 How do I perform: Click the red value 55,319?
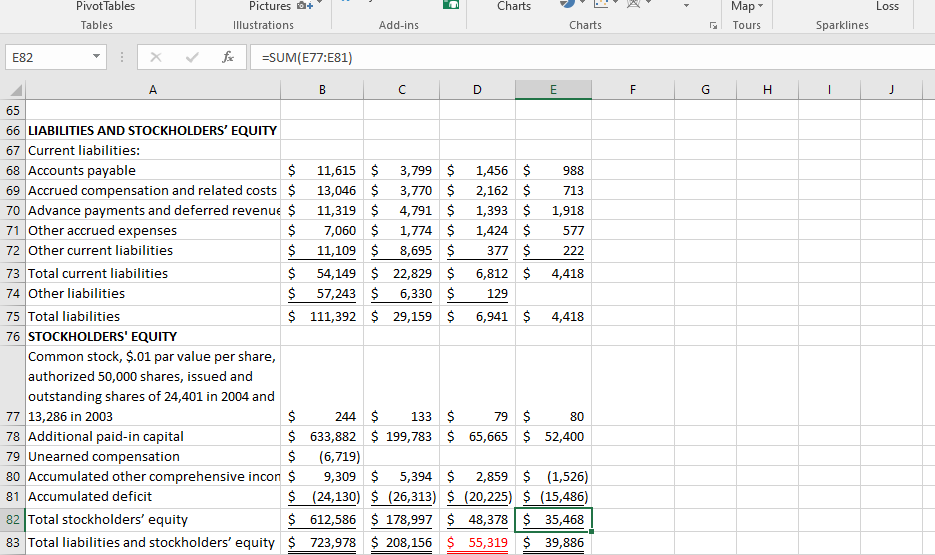coord(477,542)
